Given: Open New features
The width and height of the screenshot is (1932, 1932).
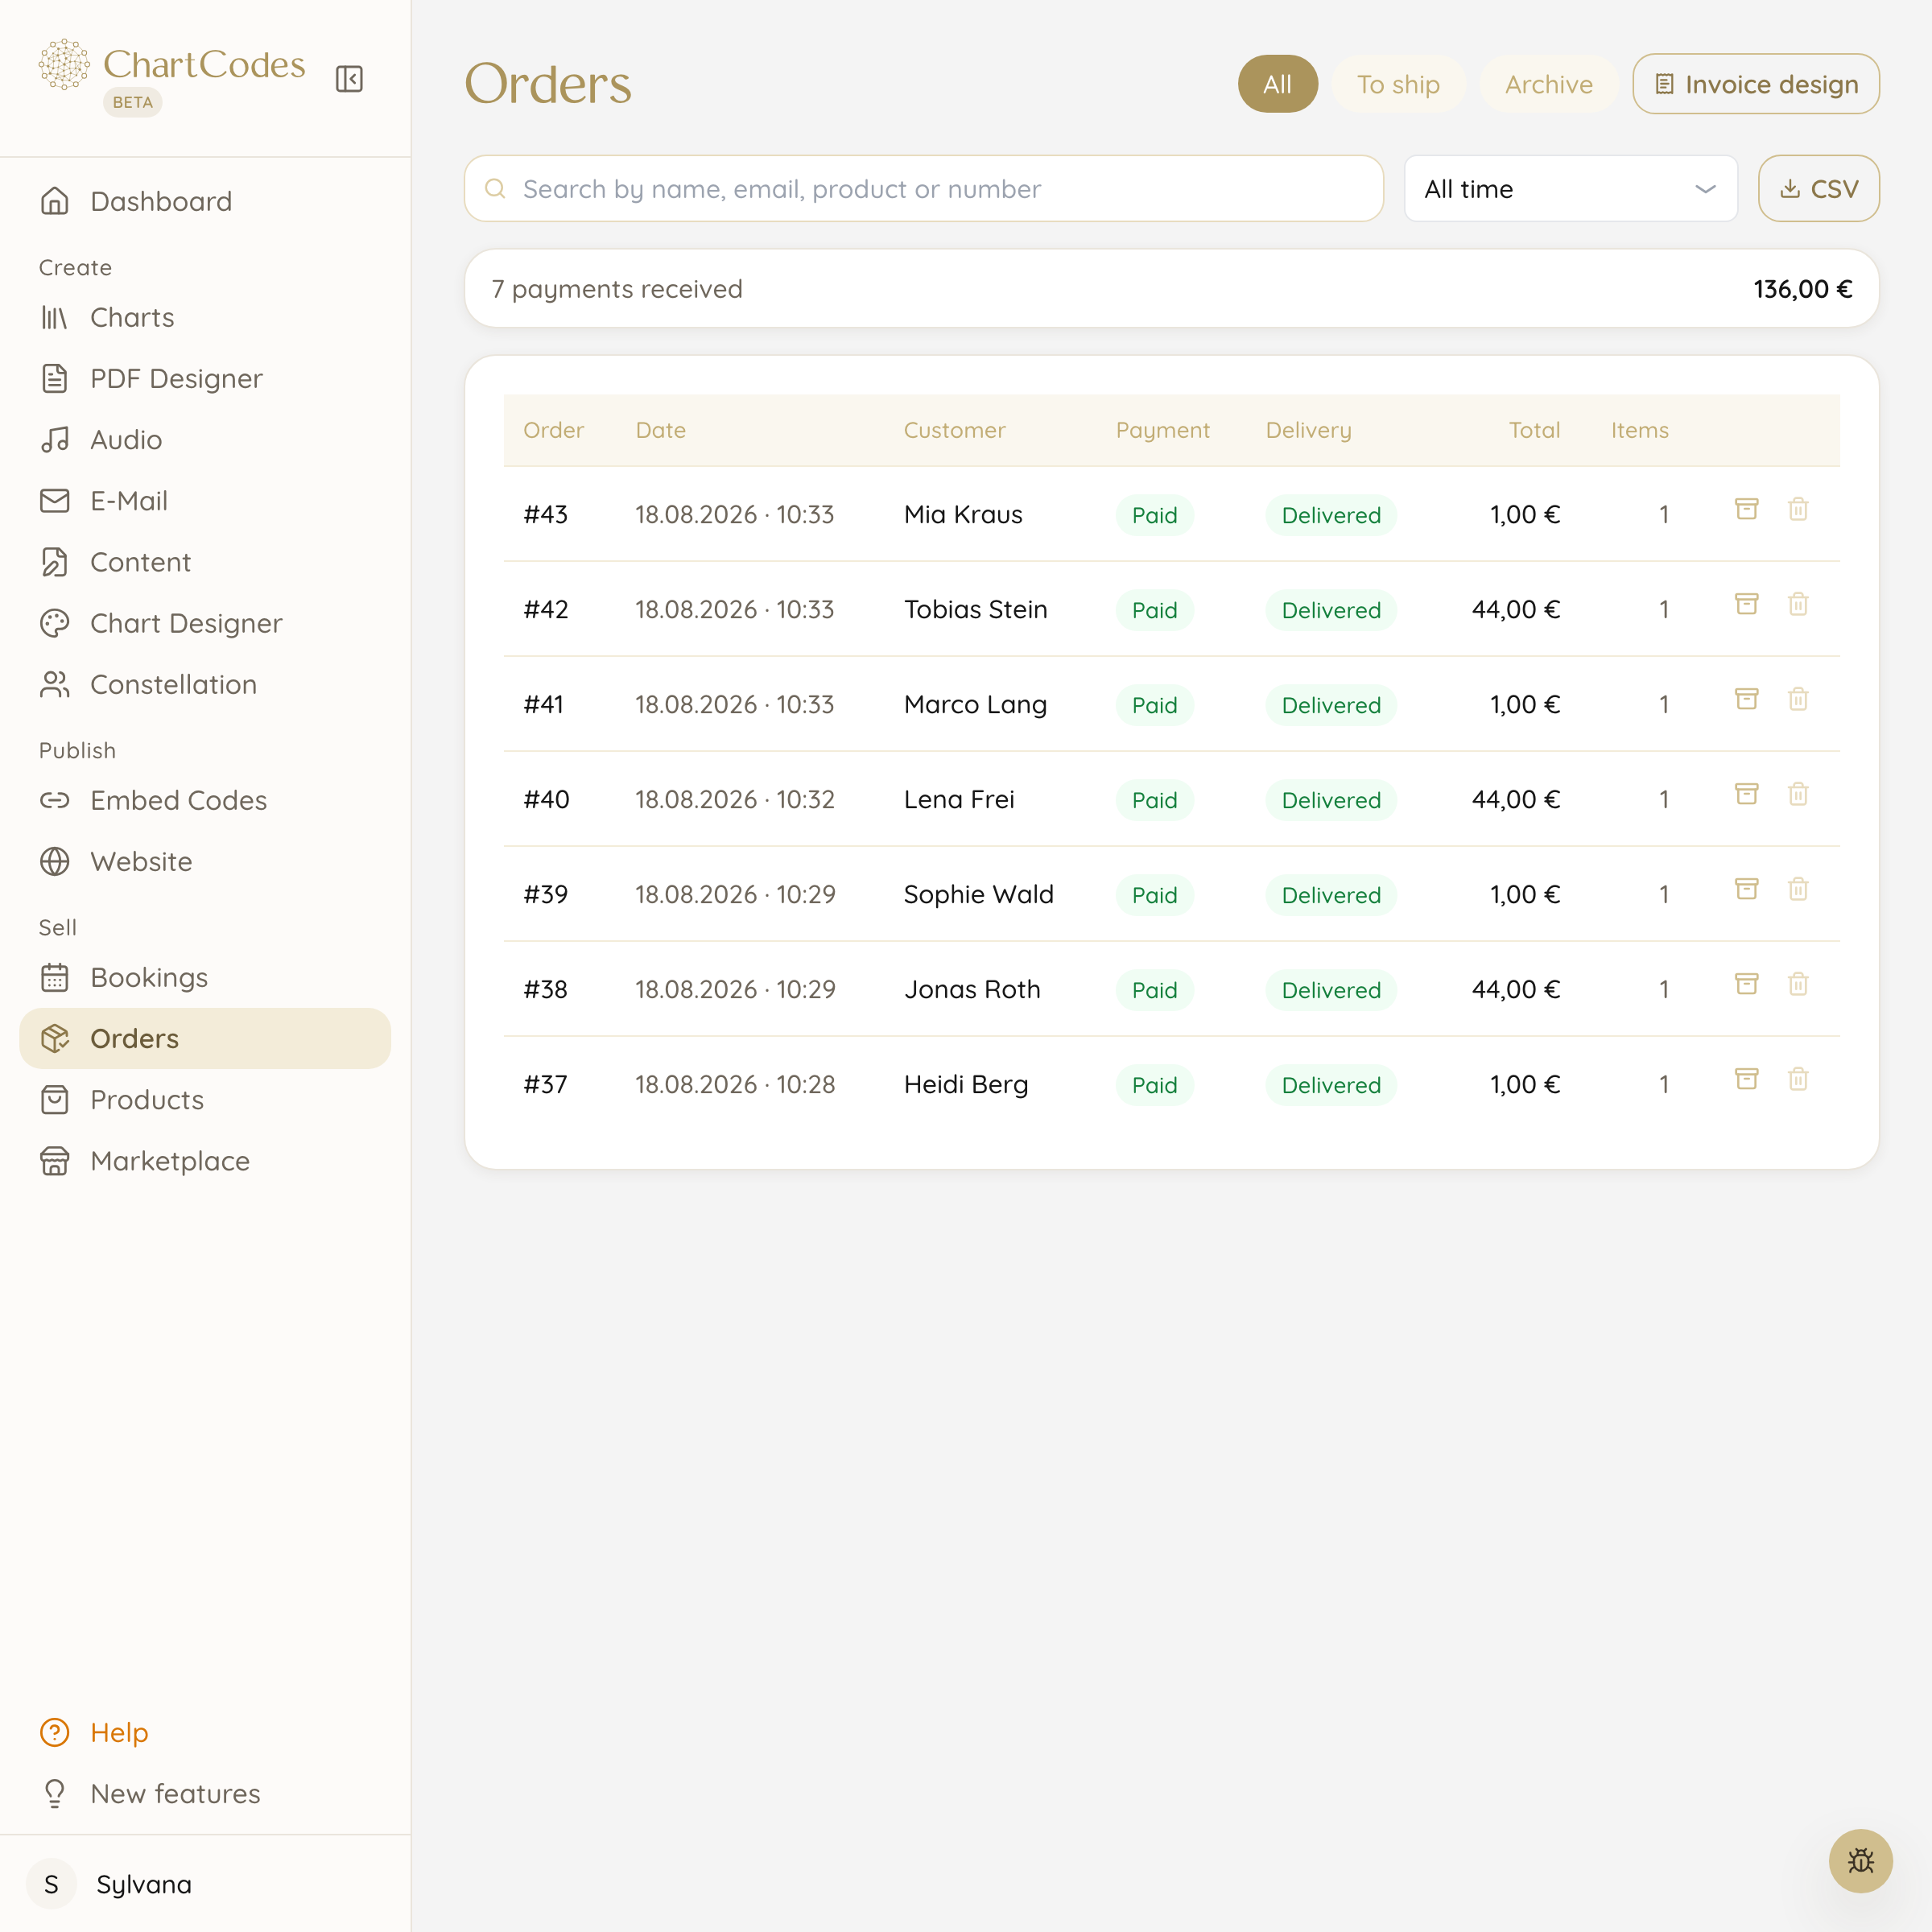Looking at the screenshot, I should pos(205,1793).
